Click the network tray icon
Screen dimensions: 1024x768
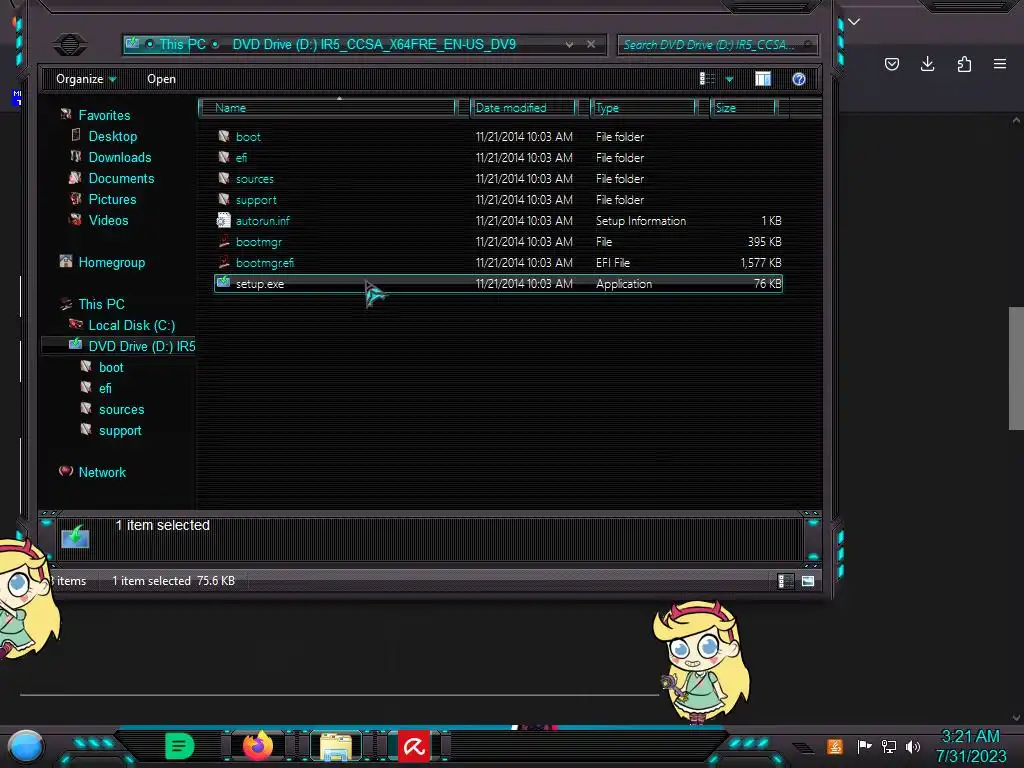[x=889, y=746]
